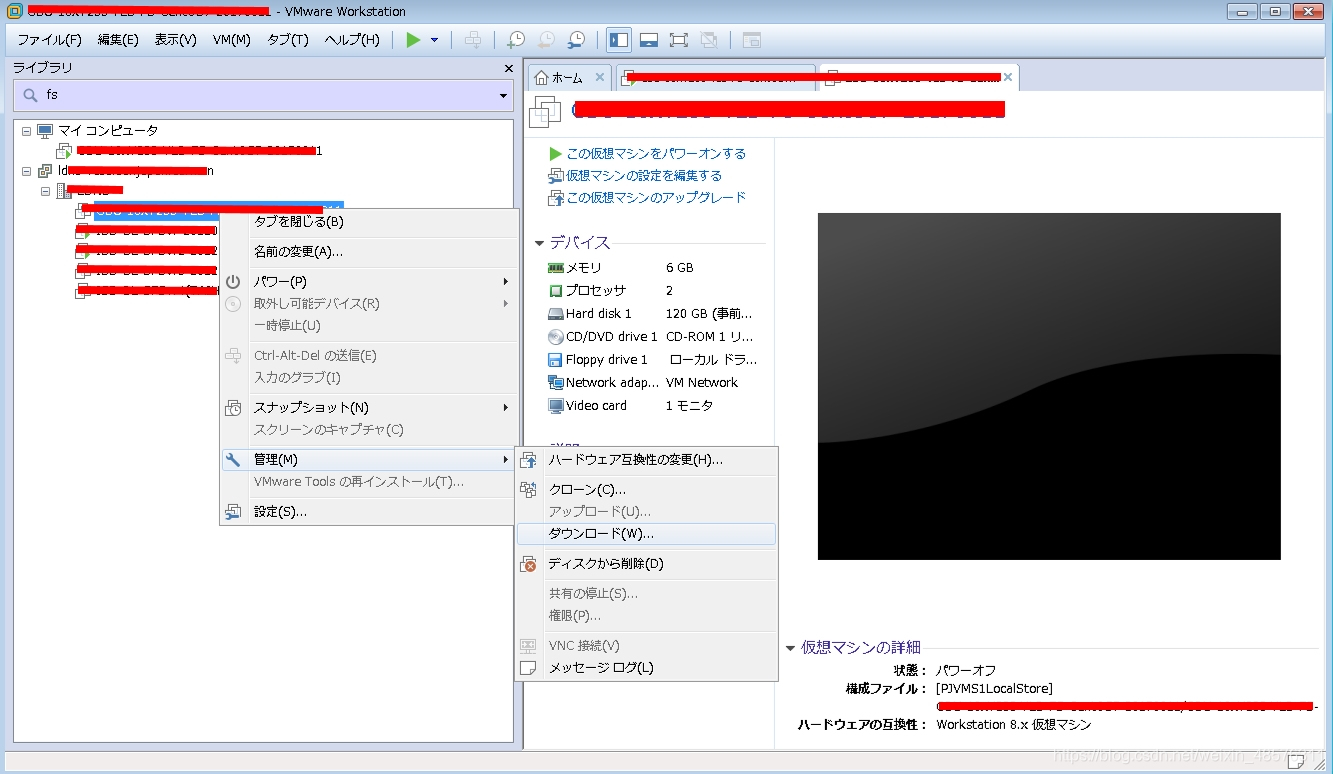The image size is (1333, 774).
Task: Select the メモリ device icon
Action: pos(556,268)
